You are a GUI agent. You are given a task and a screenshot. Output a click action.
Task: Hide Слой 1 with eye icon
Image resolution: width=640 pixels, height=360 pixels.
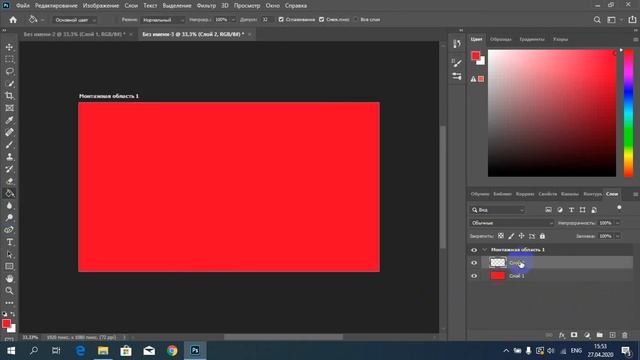[x=474, y=276]
